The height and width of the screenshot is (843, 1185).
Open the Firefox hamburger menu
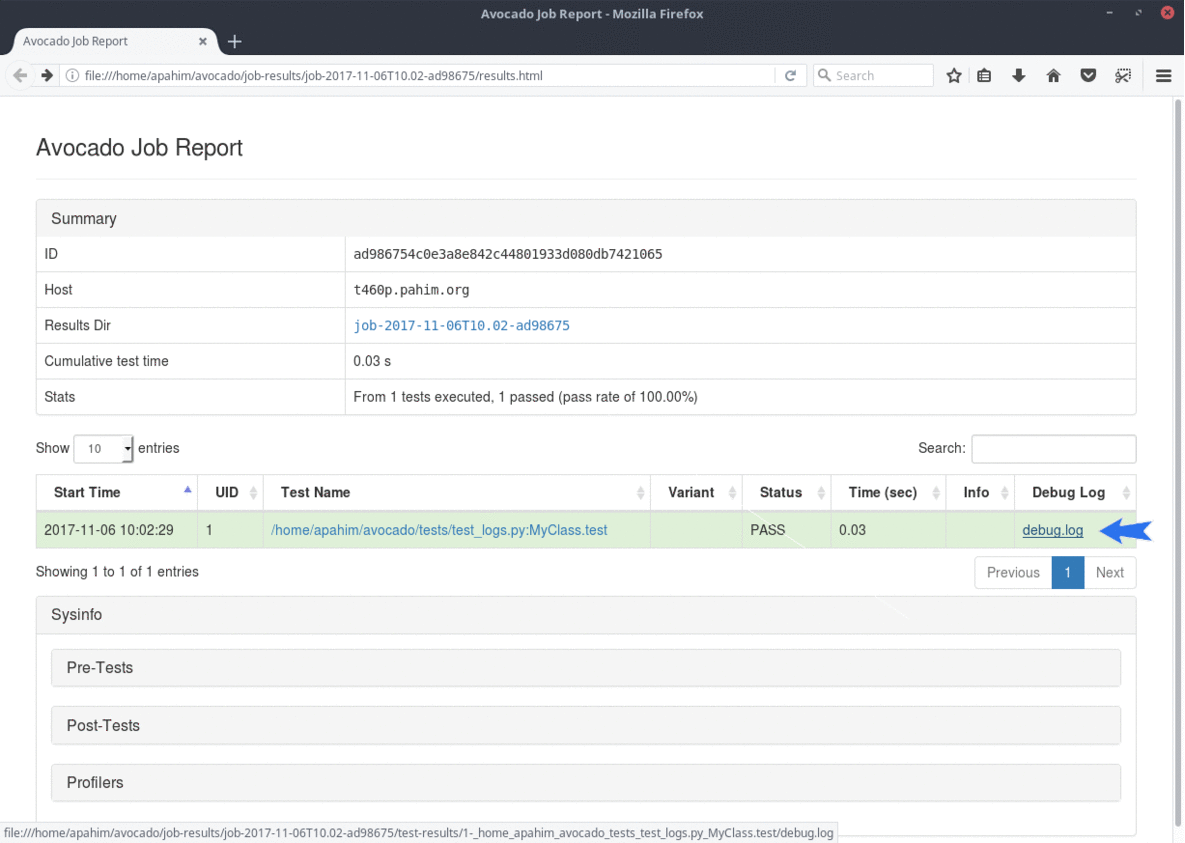click(x=1162, y=75)
